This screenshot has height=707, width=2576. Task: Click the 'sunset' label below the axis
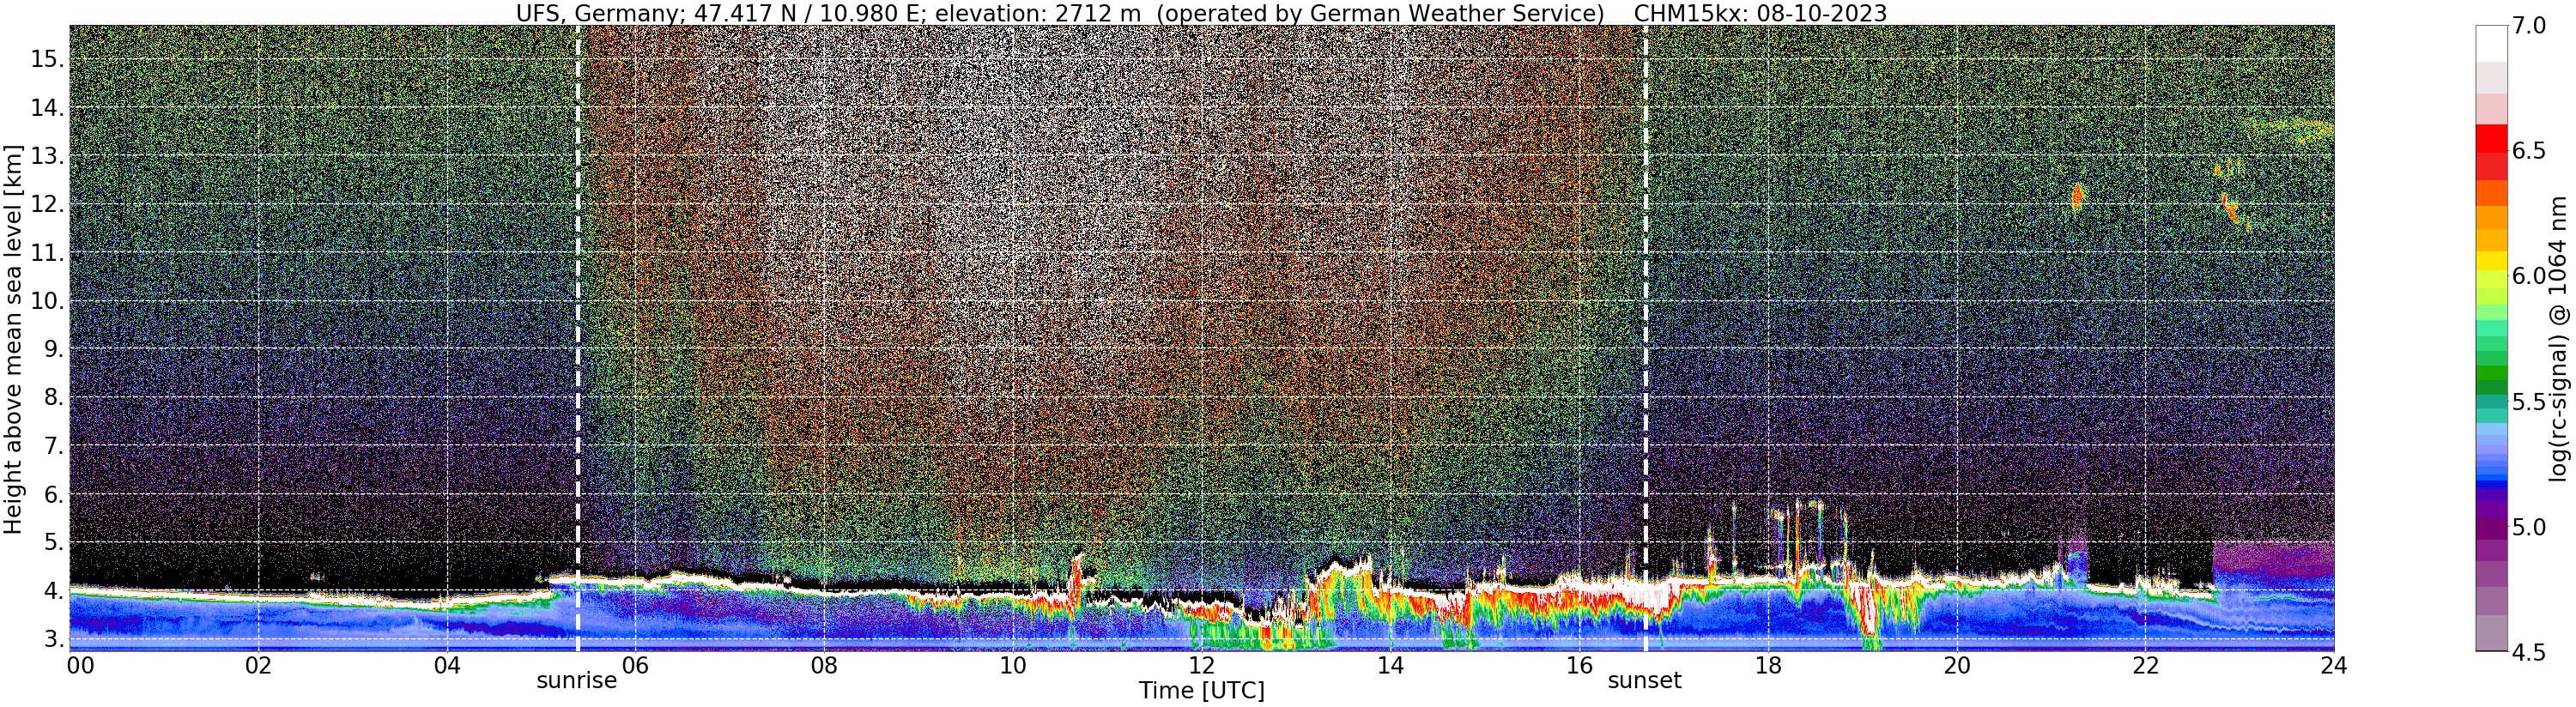[x=1645, y=681]
